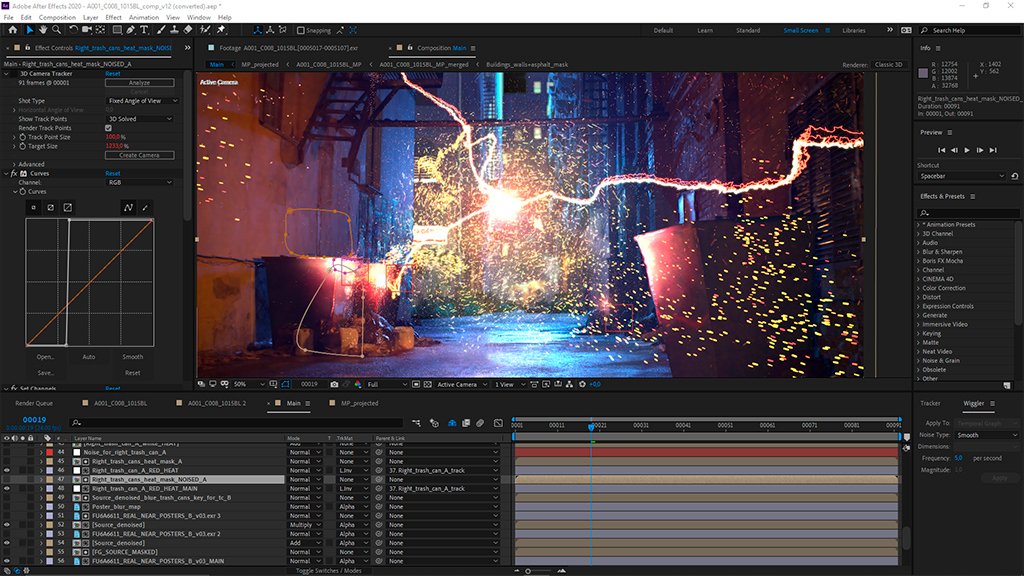Screen dimensions: 1024x576
Task: Open the blending mode dropdown for layer 52
Action: pos(305,525)
